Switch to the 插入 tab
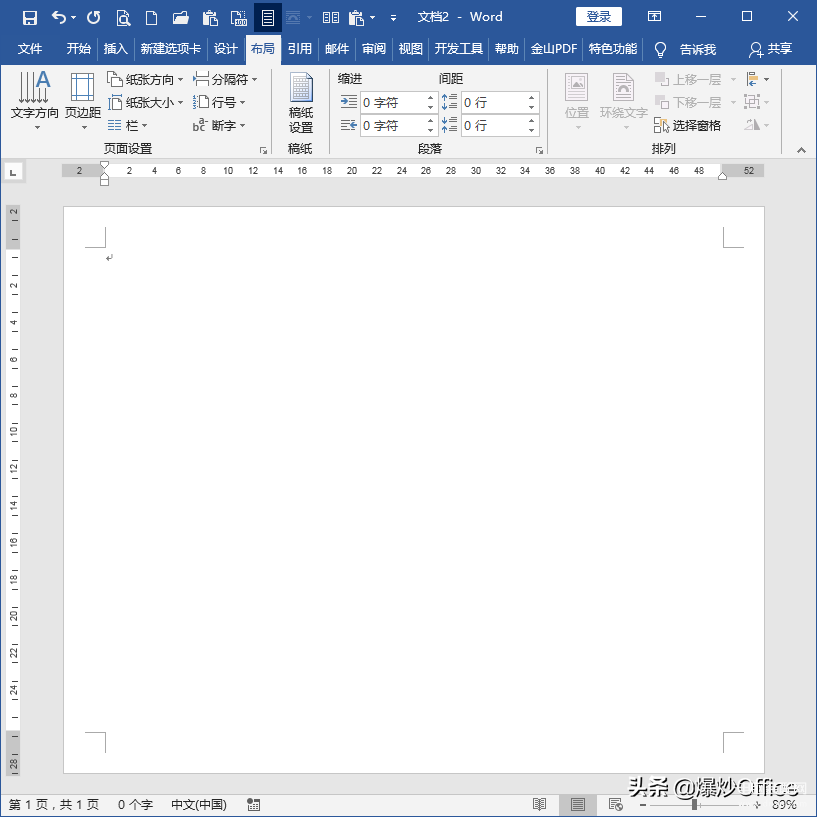This screenshot has height=817, width=817. click(115, 49)
